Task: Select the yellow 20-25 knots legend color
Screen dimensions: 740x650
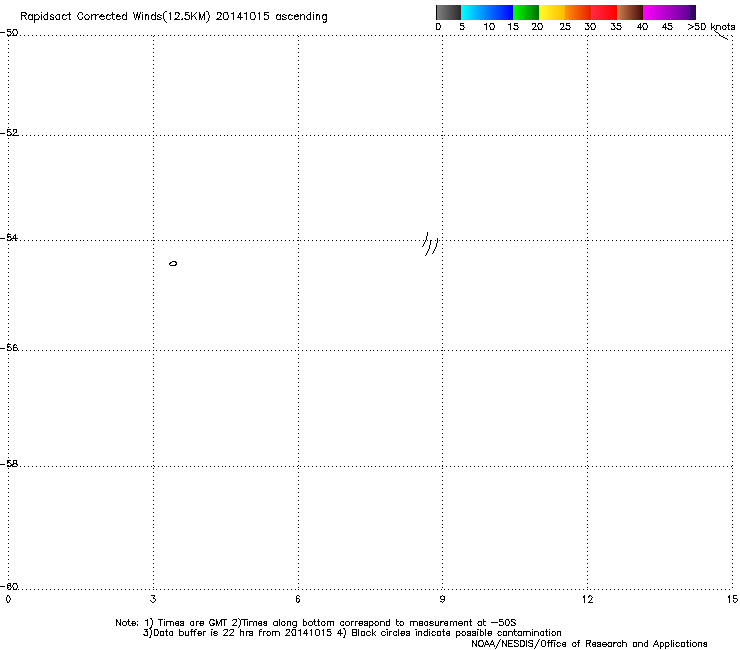Action: (x=552, y=12)
